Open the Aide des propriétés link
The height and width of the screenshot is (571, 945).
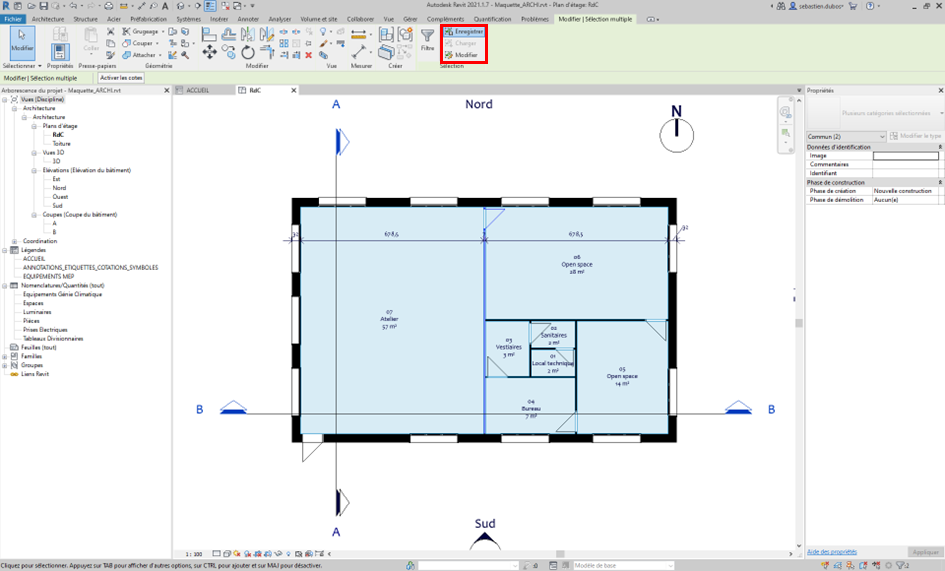tap(831, 551)
